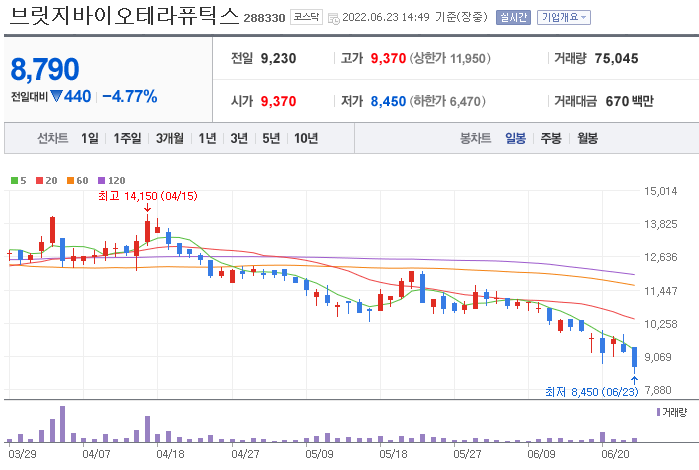Select the 1주일 line chart tab
This screenshot has height=470, width=699.
click(127, 138)
